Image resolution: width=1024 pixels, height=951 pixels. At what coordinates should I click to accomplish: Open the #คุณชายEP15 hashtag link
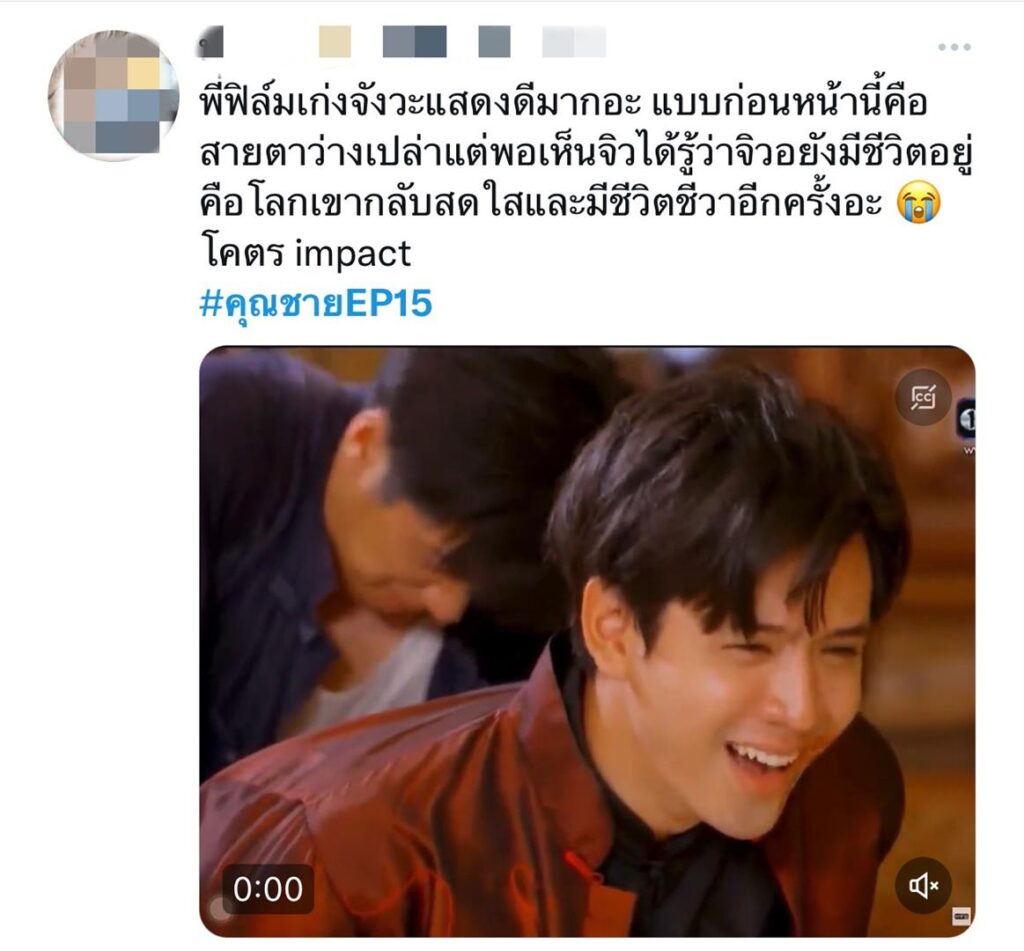[316, 304]
